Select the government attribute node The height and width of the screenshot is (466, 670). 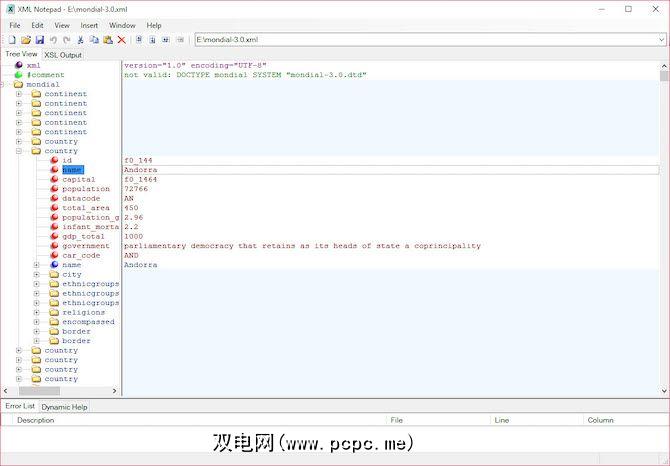click(x=85, y=246)
